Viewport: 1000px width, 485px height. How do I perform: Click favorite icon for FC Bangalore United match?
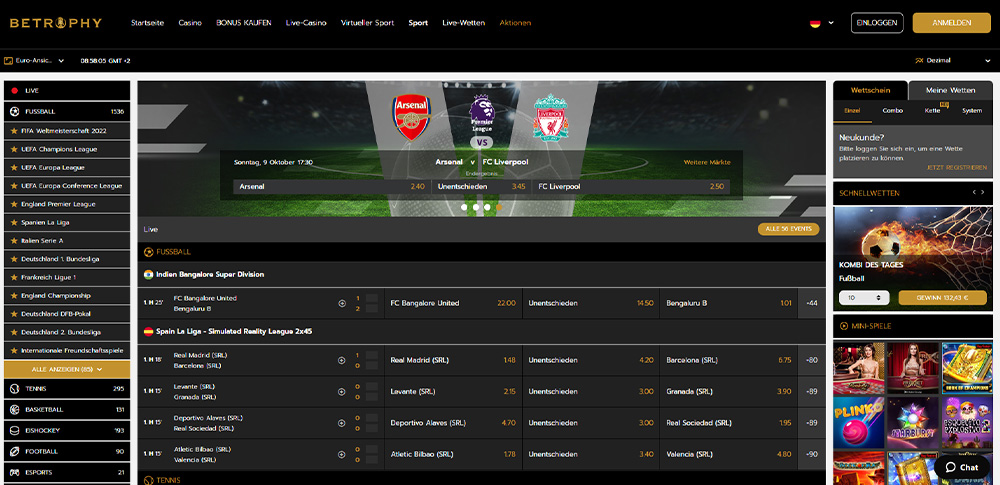[x=342, y=303]
